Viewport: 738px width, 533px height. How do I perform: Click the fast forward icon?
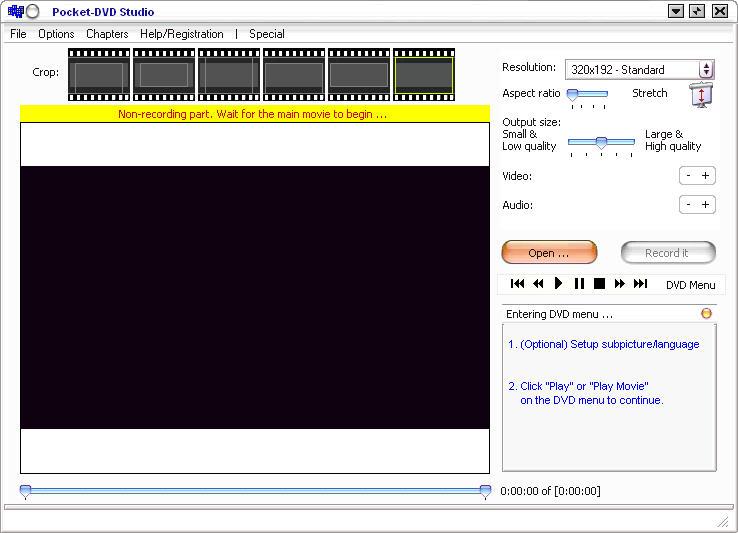(x=620, y=284)
